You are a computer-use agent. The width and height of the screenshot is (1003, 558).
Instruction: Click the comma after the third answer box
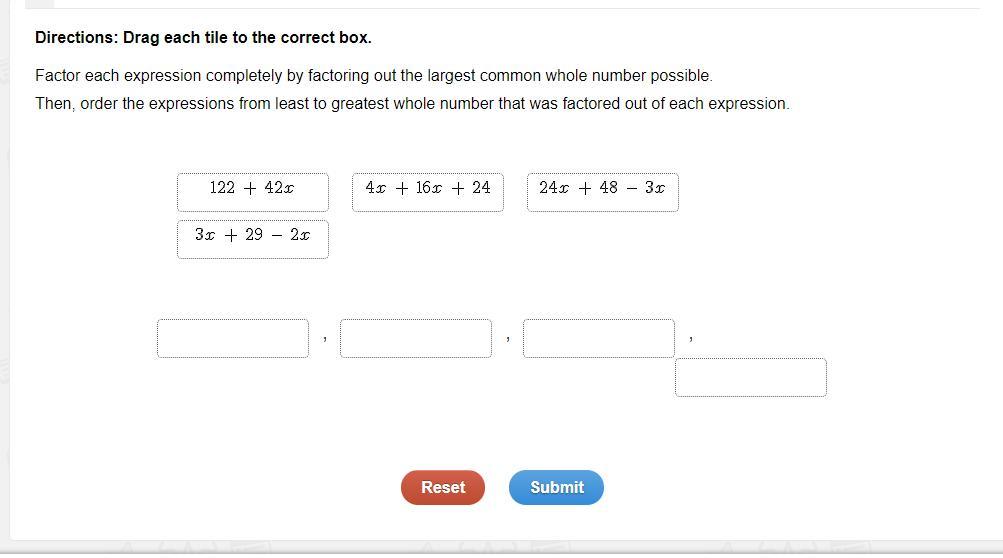pos(691,340)
